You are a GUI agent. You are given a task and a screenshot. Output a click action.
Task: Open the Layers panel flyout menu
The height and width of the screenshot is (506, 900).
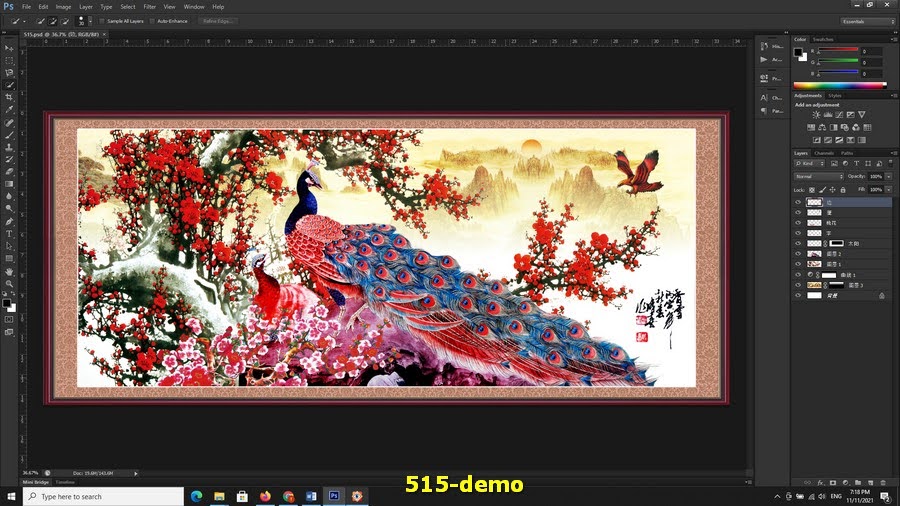(x=893, y=153)
